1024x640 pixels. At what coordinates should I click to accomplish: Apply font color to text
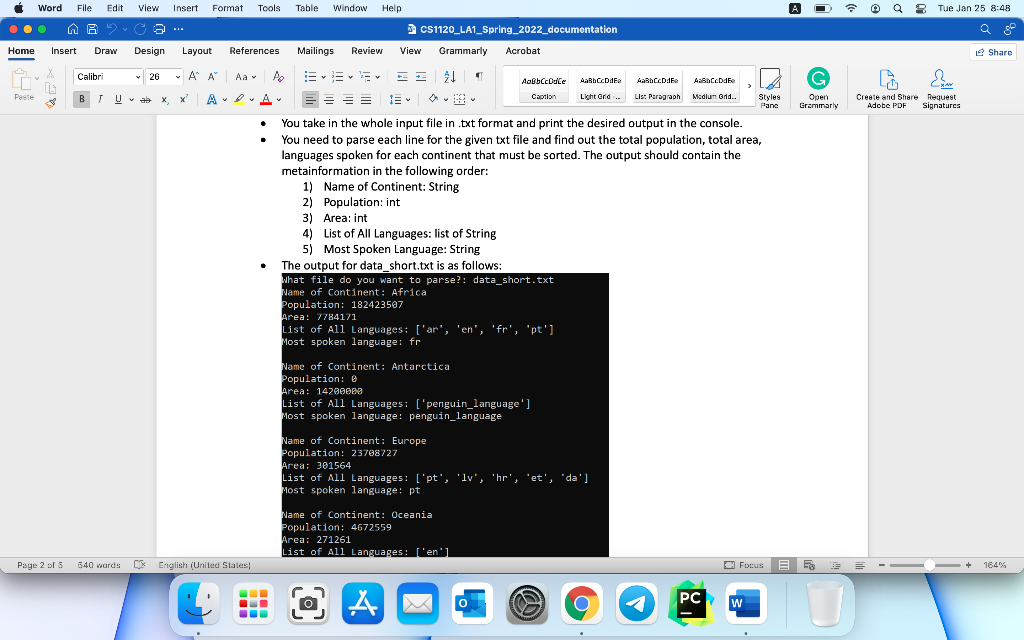[264, 99]
